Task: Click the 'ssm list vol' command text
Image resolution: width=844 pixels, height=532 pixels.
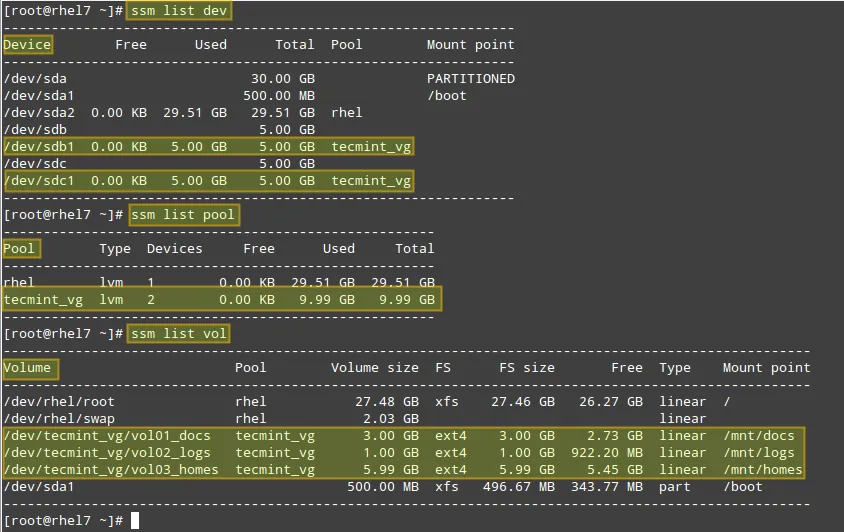Action: click(x=179, y=334)
